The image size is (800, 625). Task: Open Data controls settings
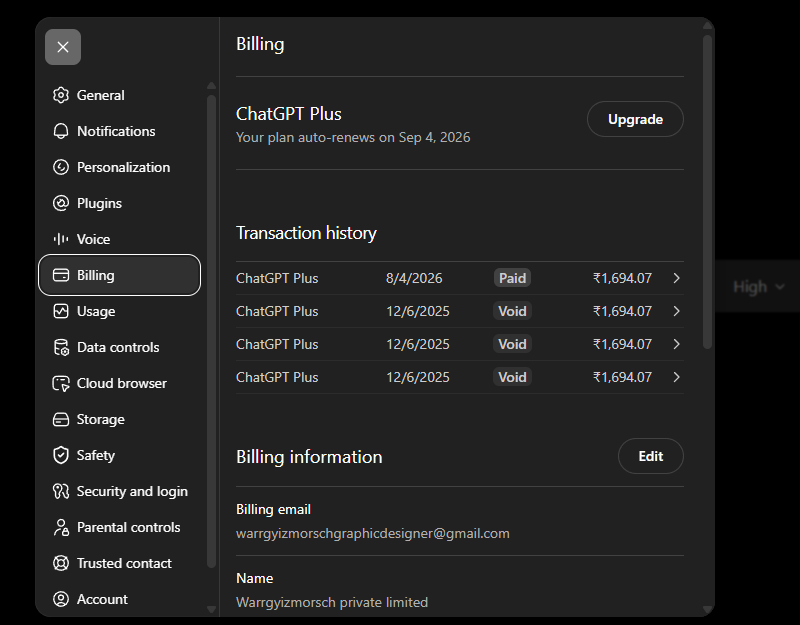point(119,347)
